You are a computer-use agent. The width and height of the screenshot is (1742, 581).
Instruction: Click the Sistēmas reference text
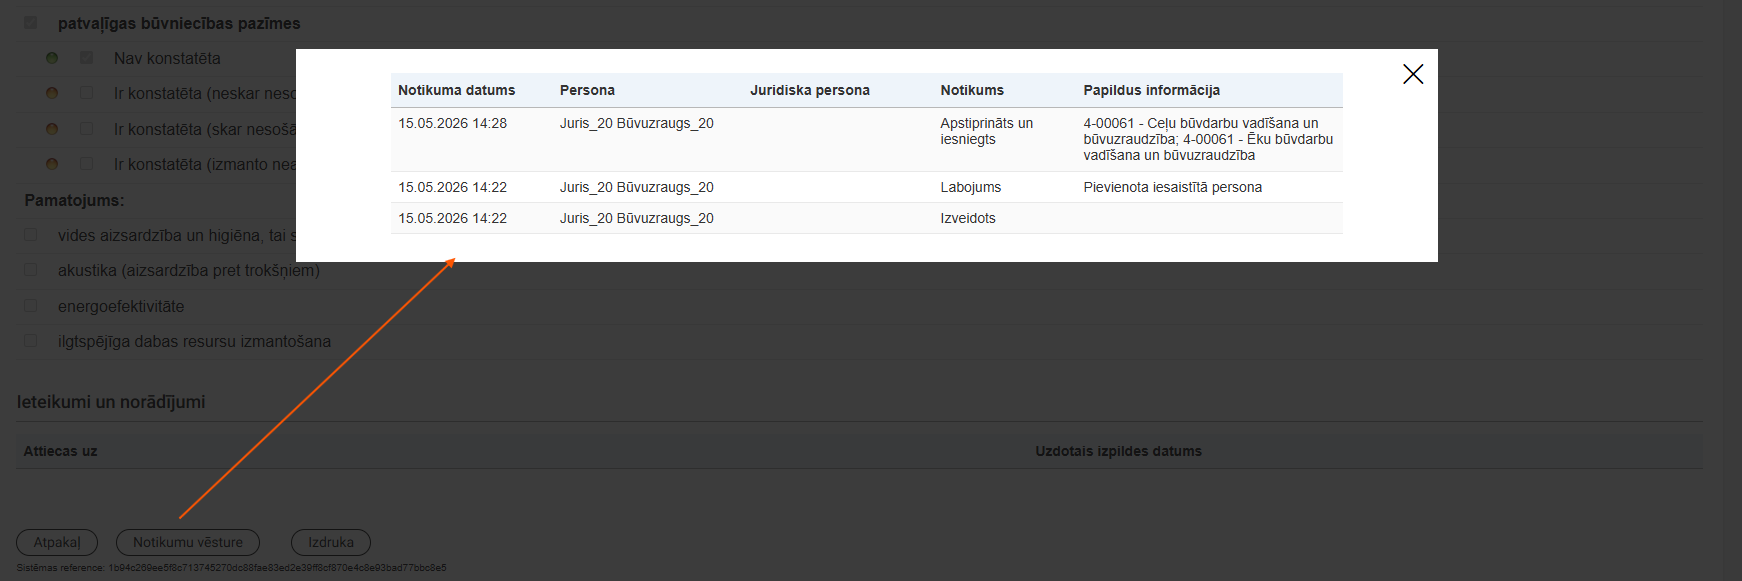coord(231,568)
